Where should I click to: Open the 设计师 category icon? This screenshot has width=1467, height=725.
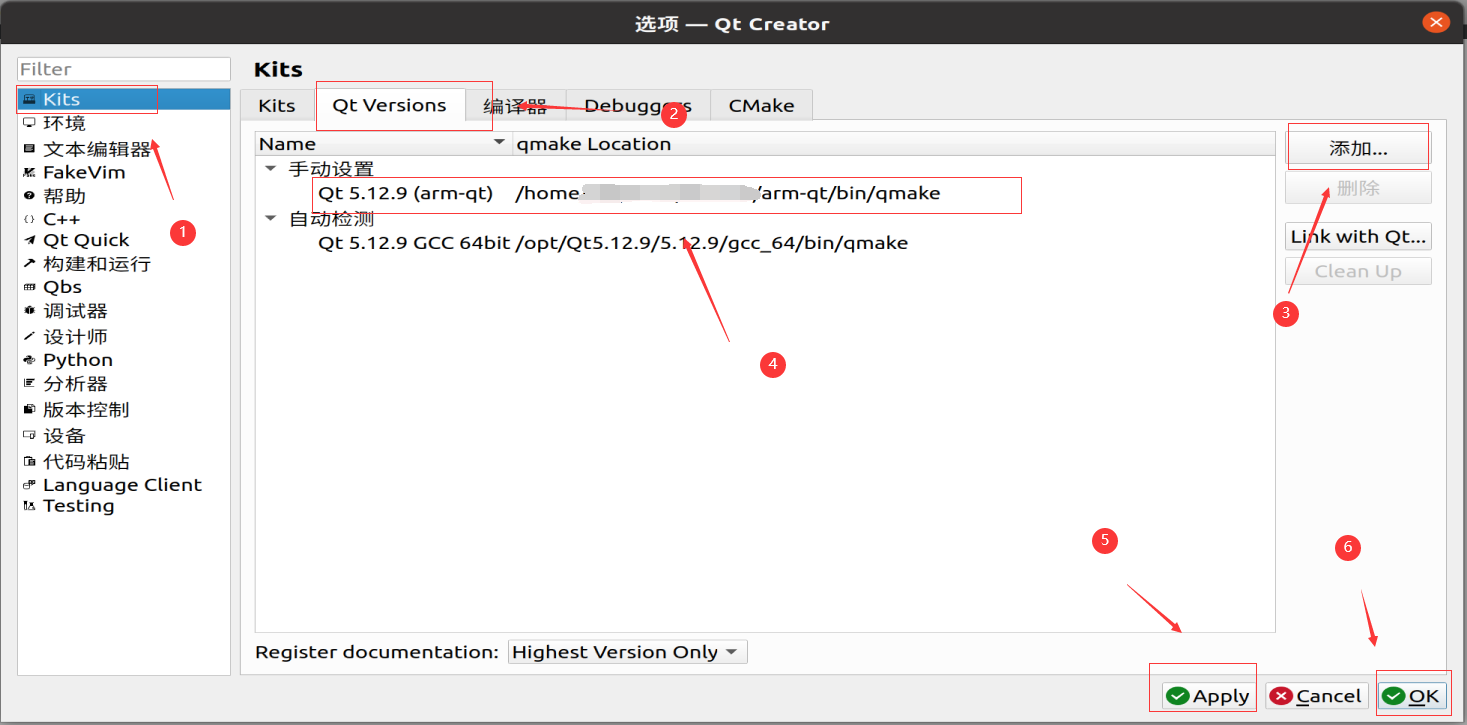coord(29,337)
